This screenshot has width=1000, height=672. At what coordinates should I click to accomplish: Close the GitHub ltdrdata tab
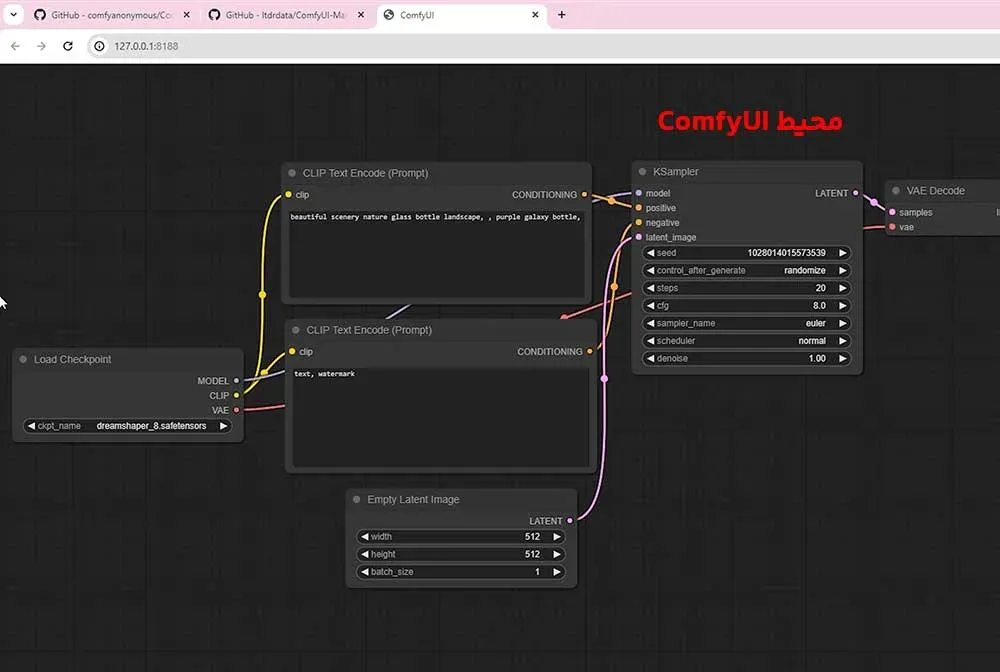click(361, 15)
